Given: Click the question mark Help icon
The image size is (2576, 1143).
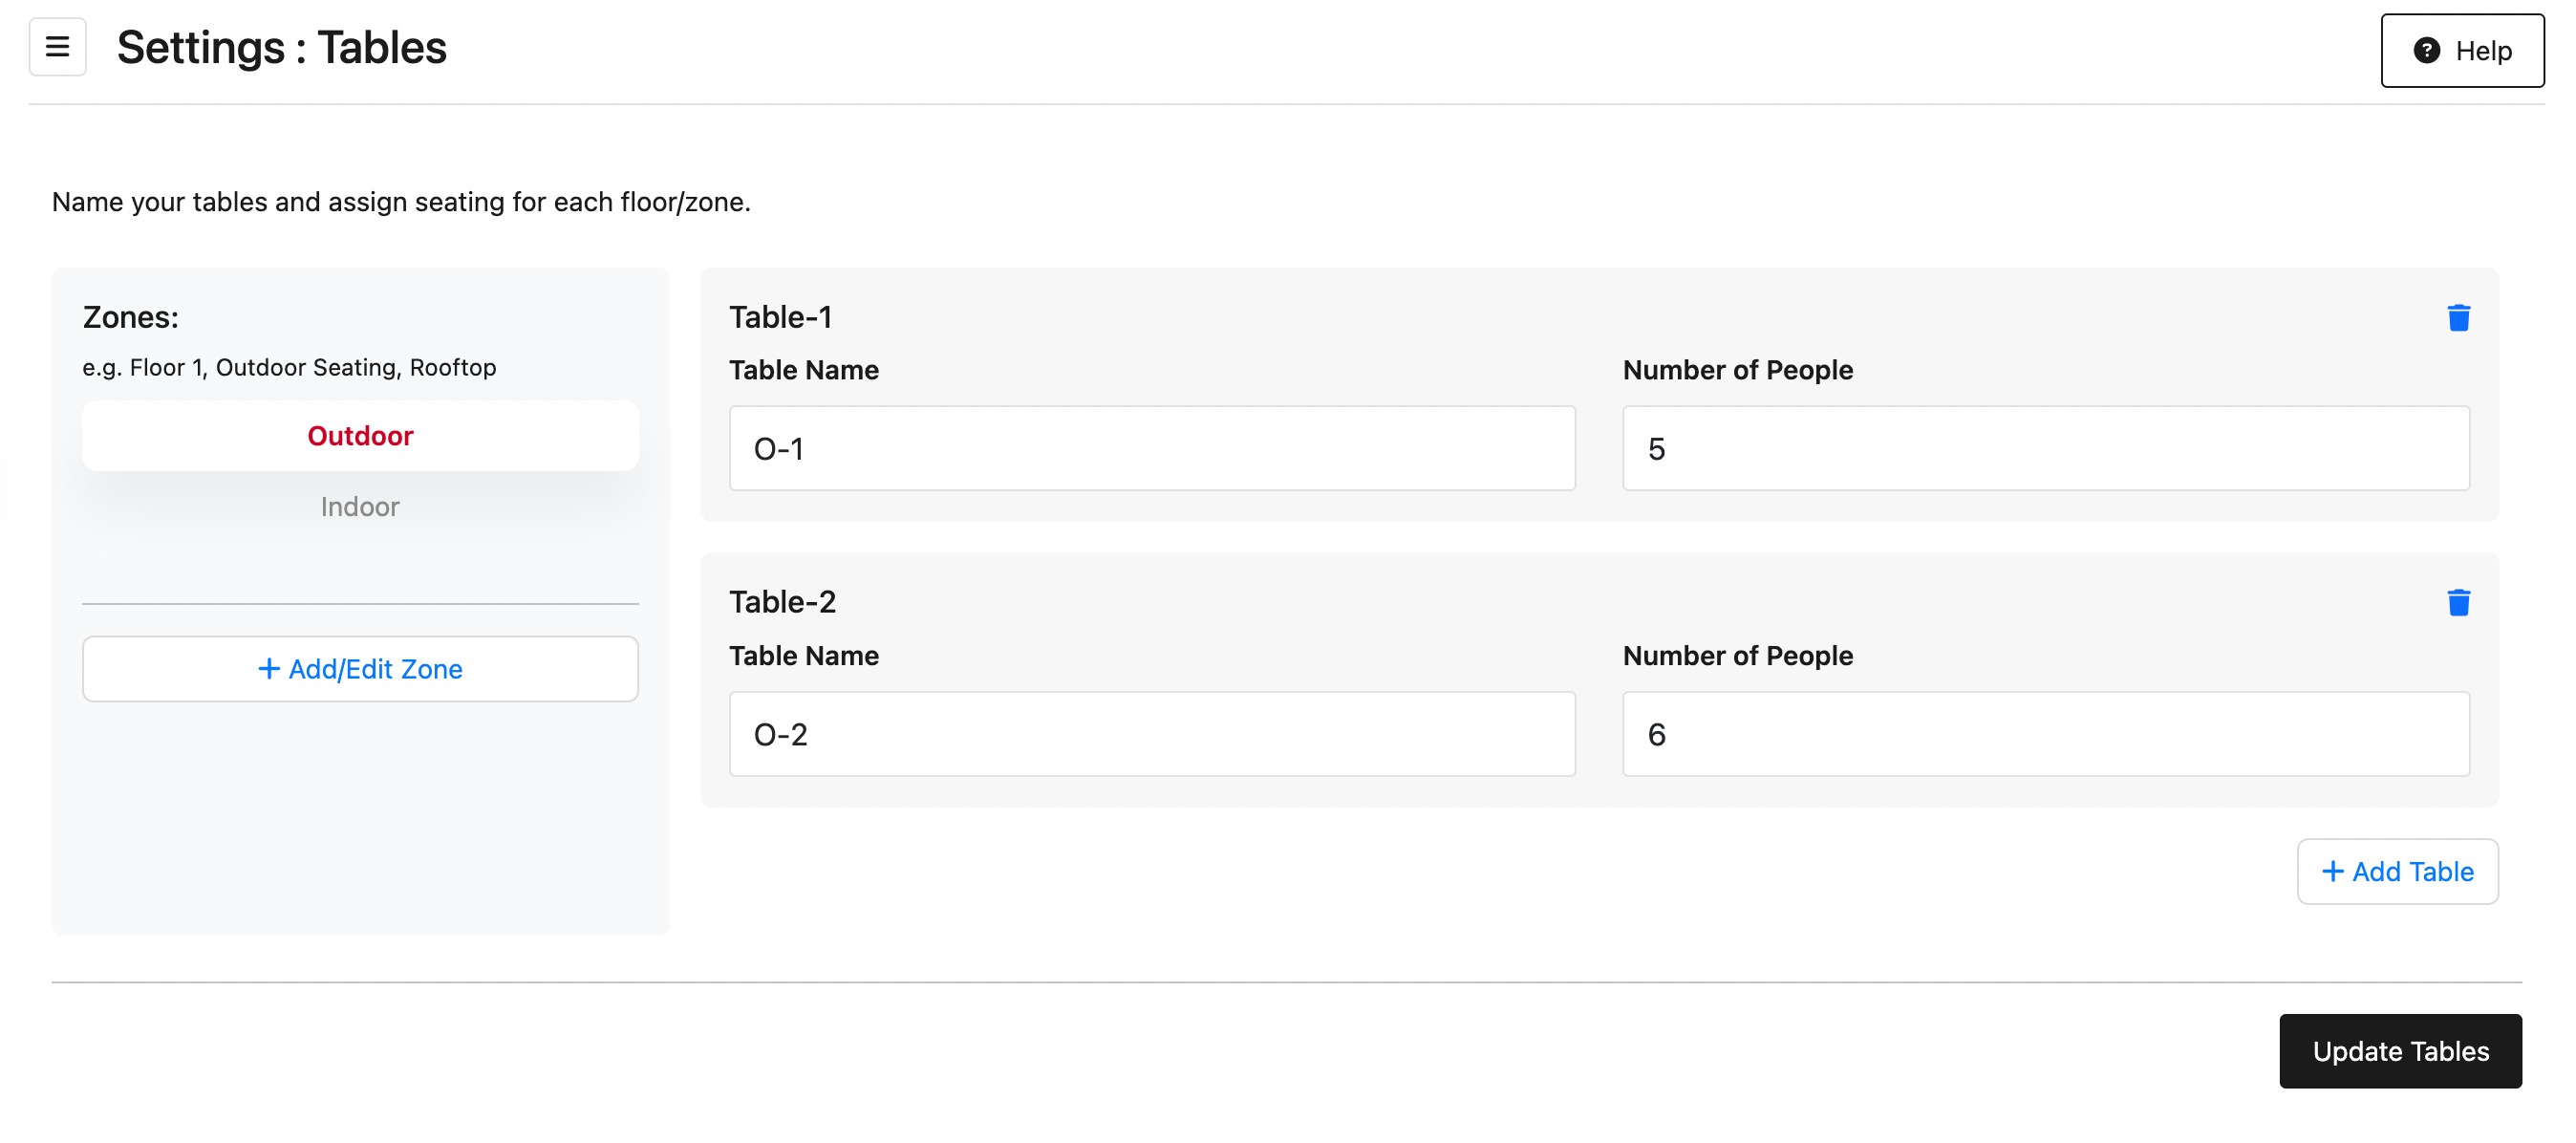Looking at the screenshot, I should (2427, 51).
